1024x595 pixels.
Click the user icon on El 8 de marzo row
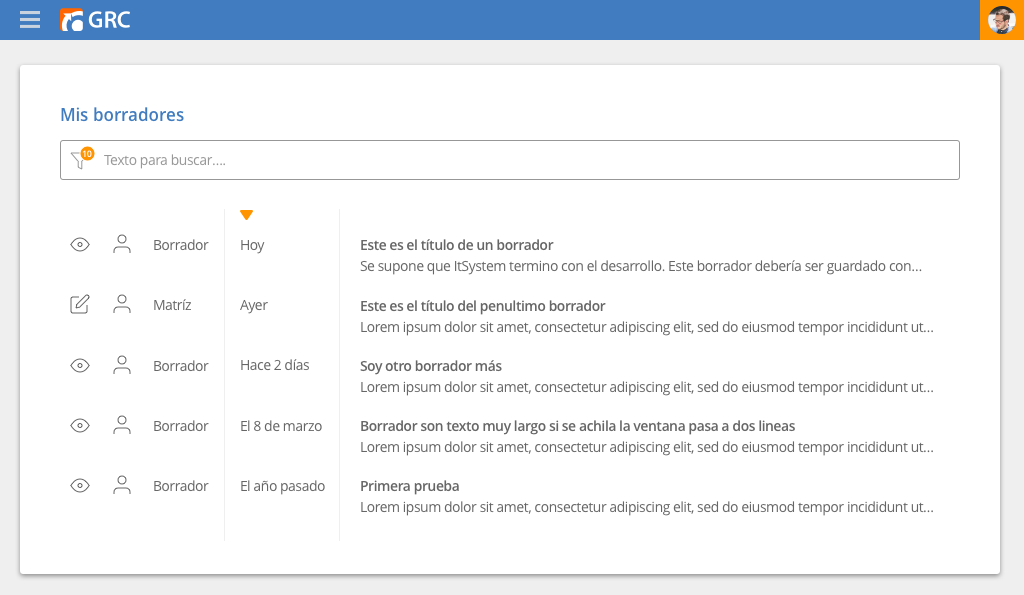click(x=122, y=426)
